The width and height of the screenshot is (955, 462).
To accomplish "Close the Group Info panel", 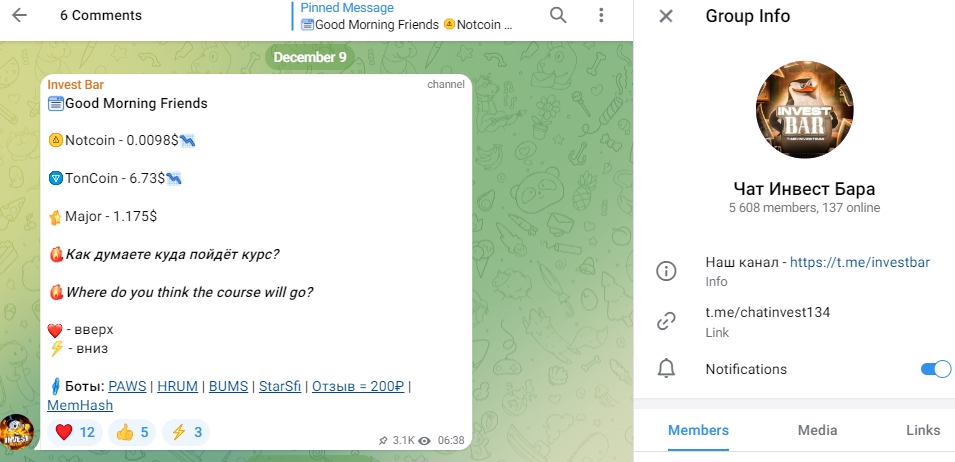I will click(666, 16).
